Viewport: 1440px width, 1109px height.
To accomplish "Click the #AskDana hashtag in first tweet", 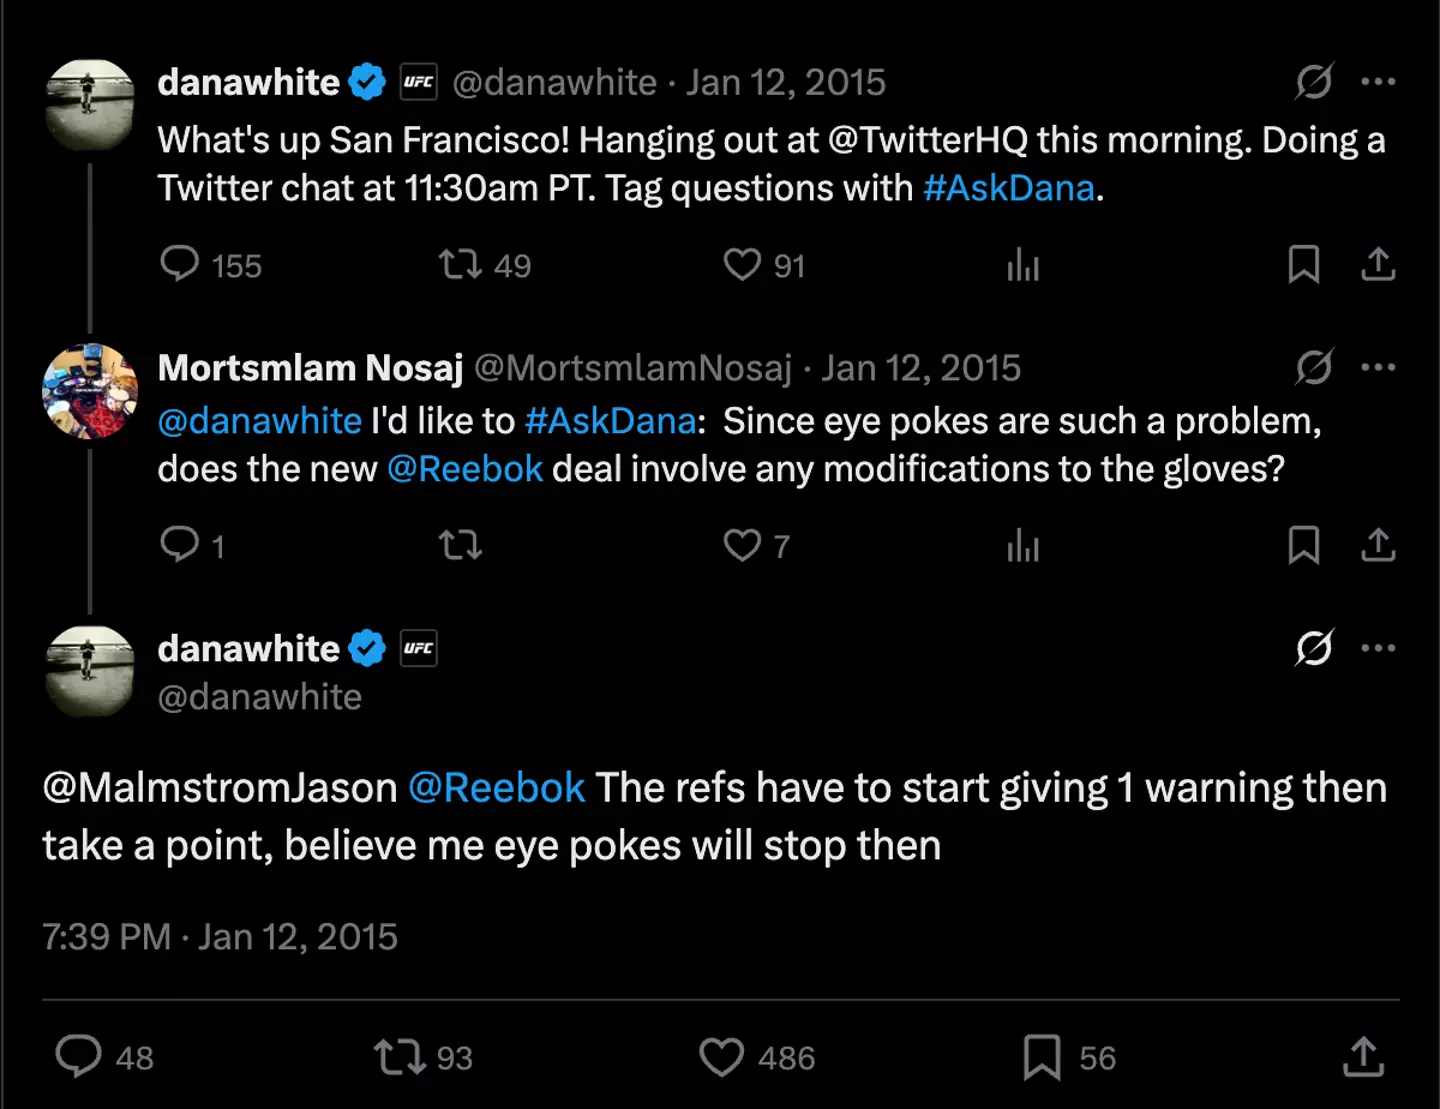I will [1008, 188].
